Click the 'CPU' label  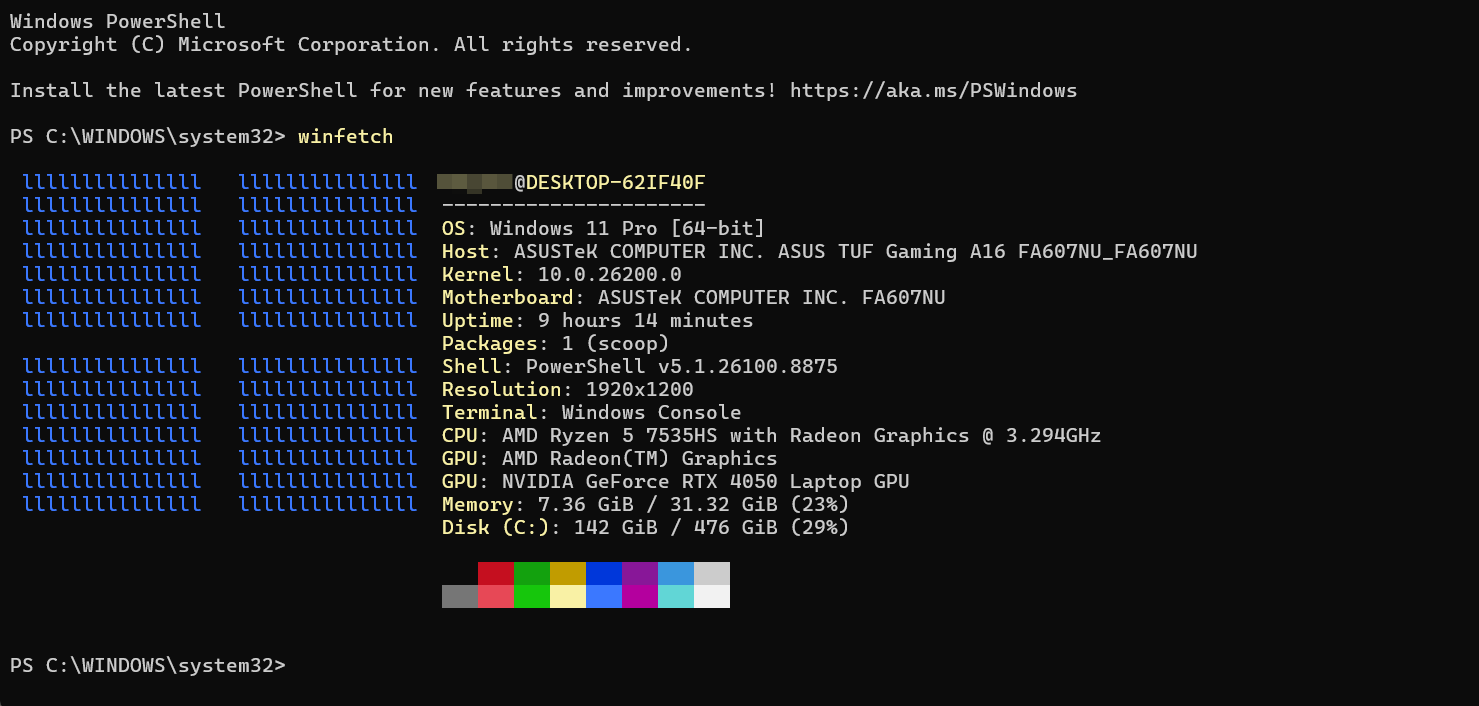460,436
